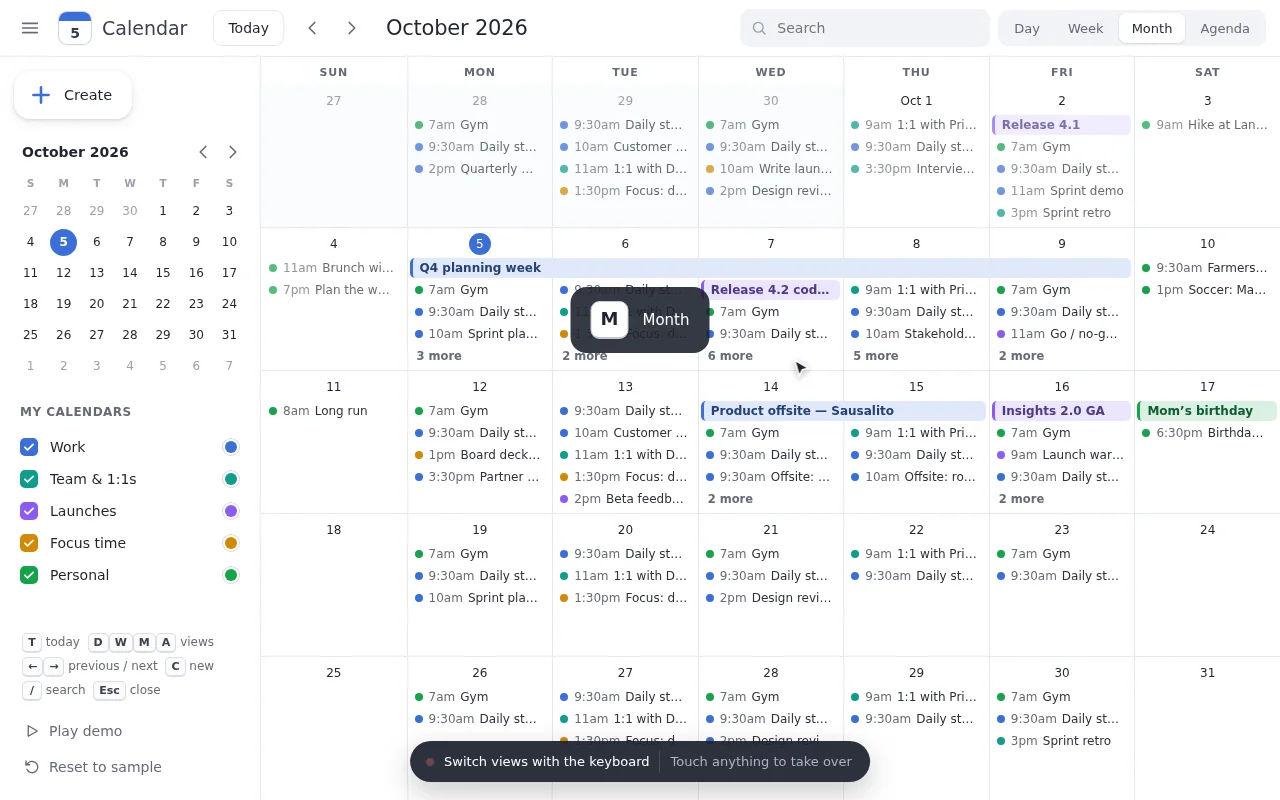Go to previous month in header
Image resolution: width=1280 pixels, height=800 pixels.
point(312,28)
